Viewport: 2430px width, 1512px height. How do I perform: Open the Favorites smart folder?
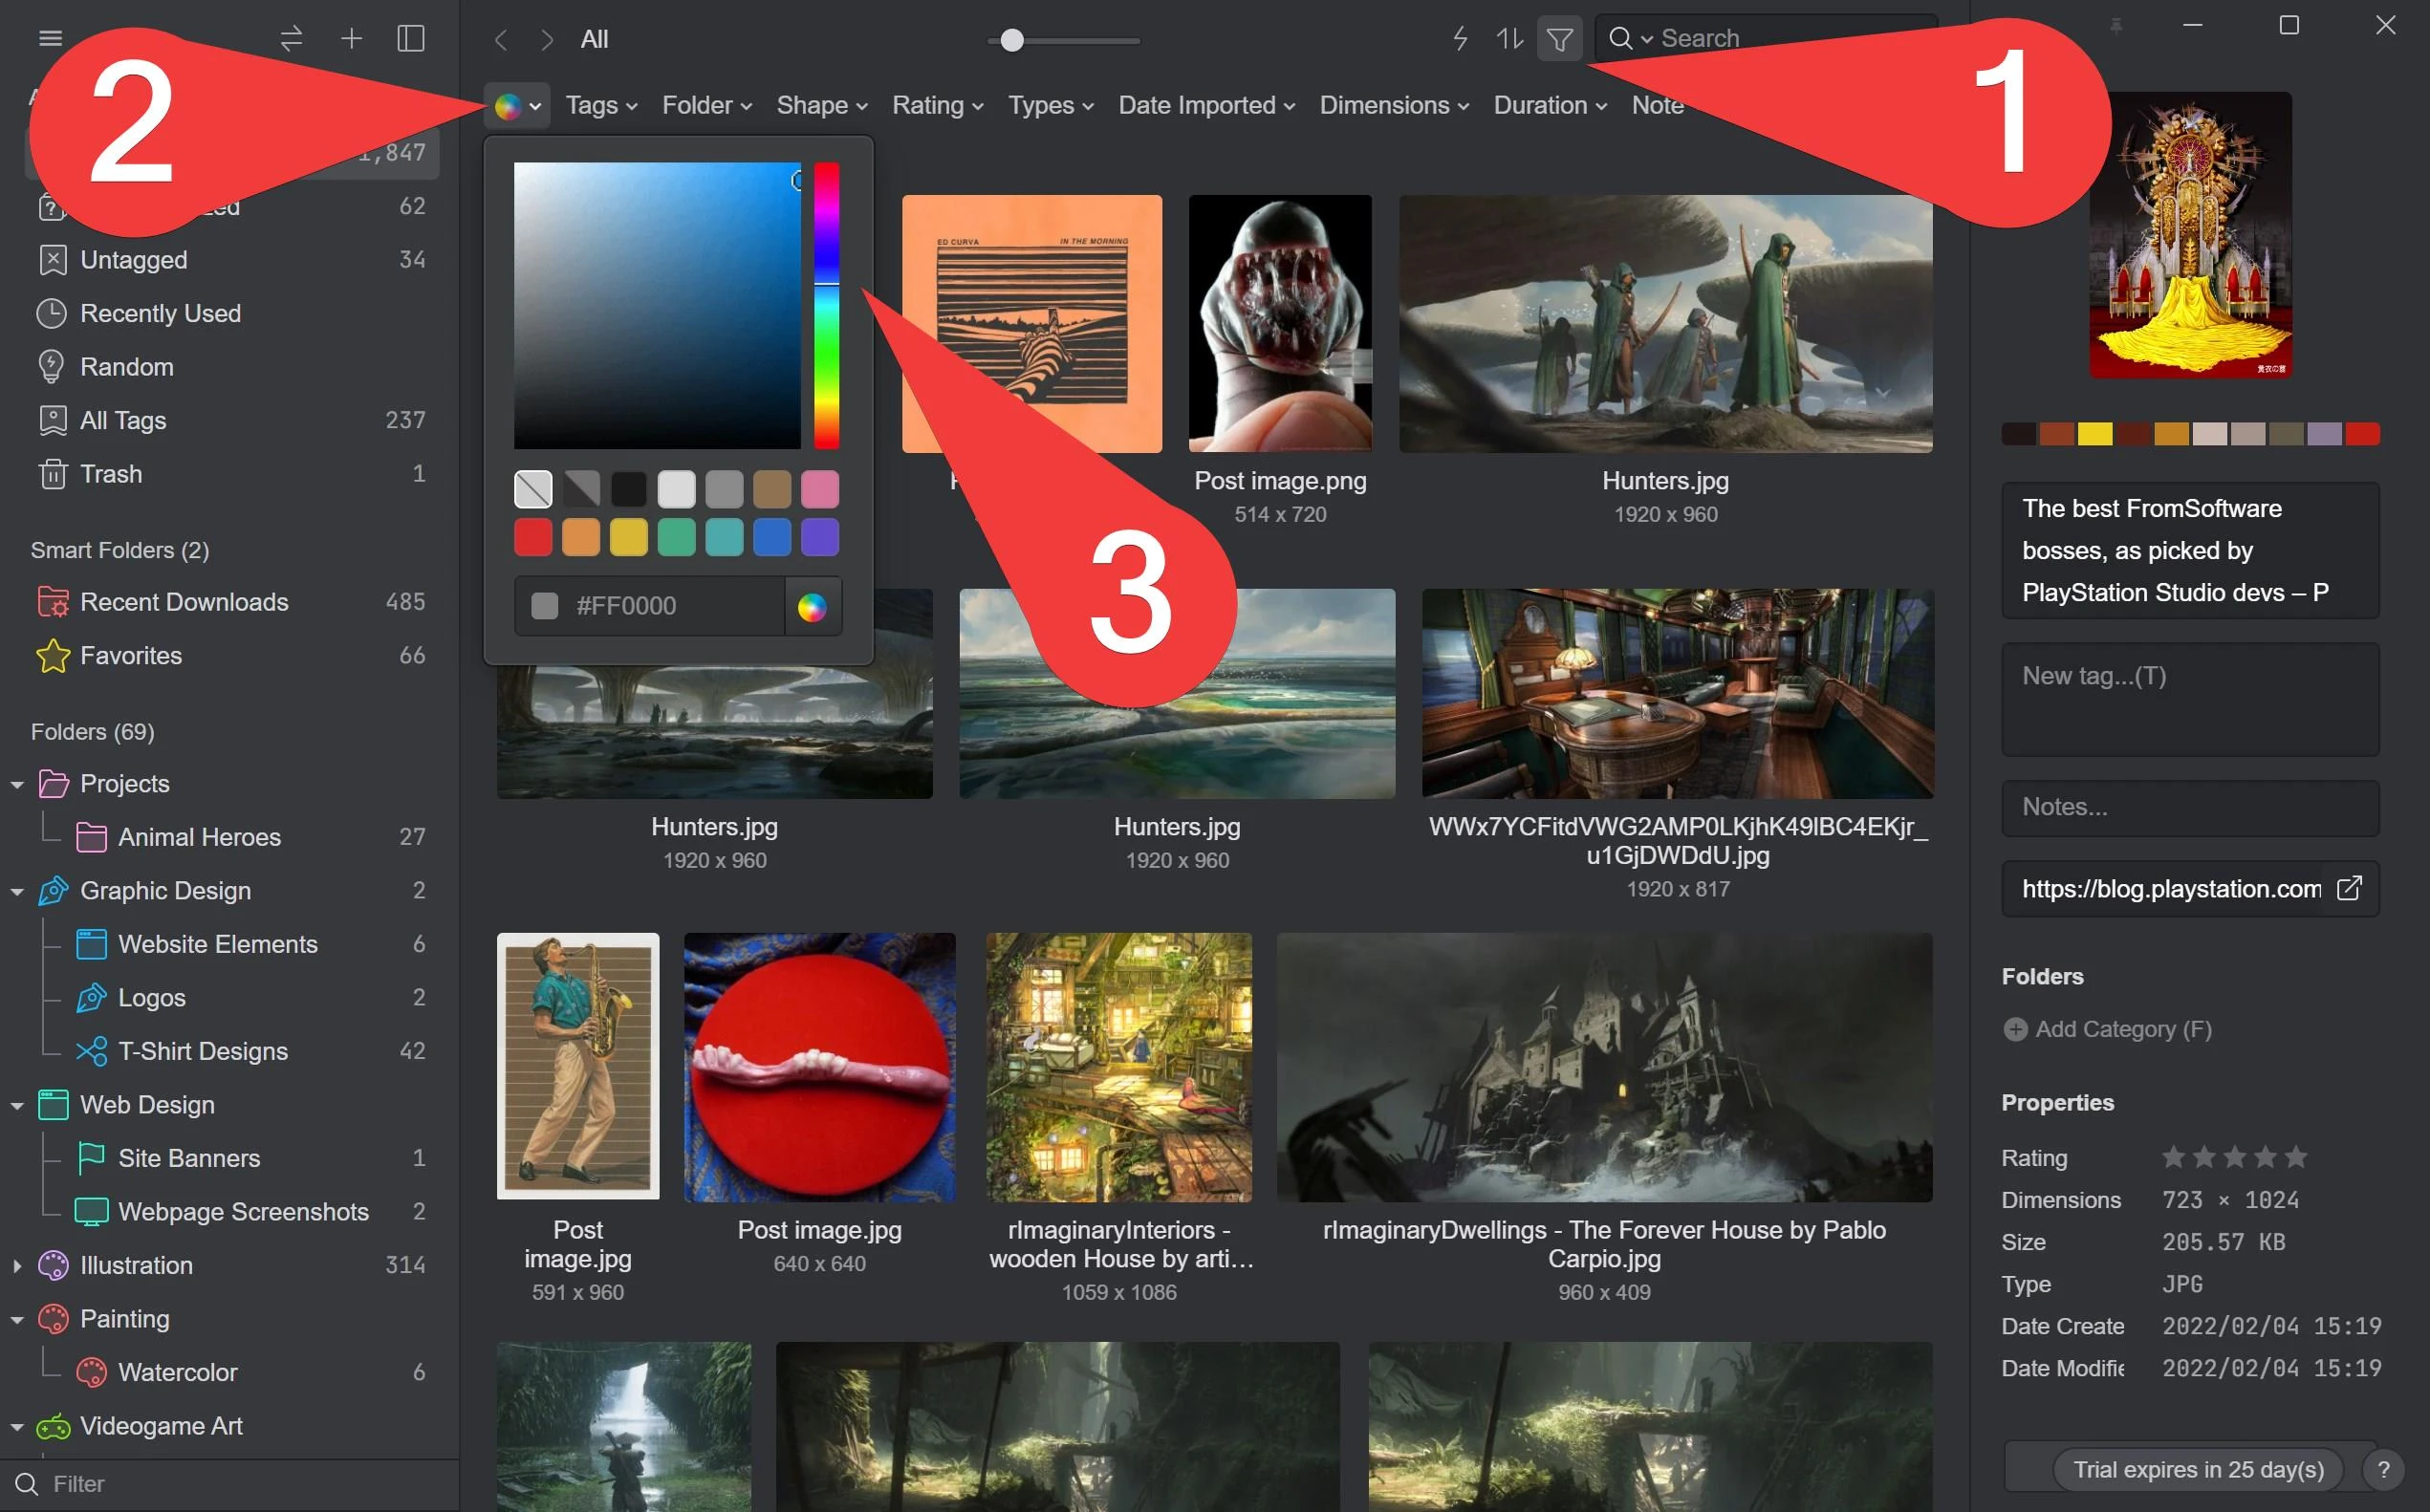coord(232,656)
